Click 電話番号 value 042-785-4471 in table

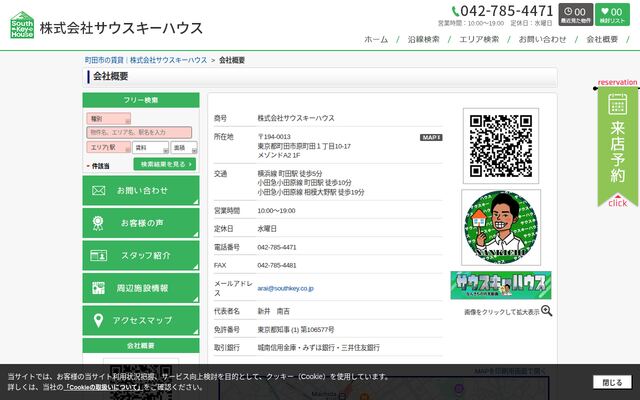coord(277,247)
